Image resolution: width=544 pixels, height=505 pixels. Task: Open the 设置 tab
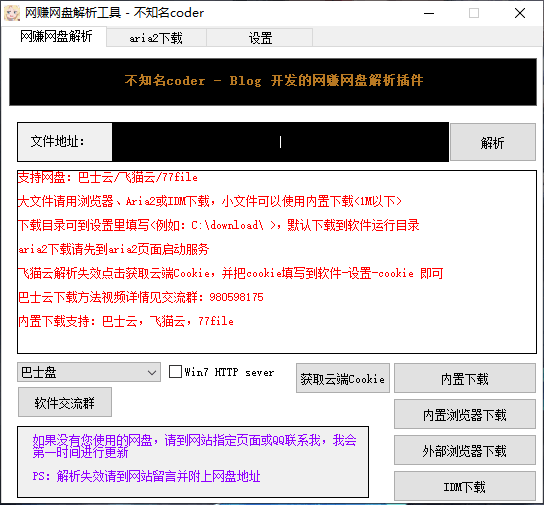click(260, 38)
